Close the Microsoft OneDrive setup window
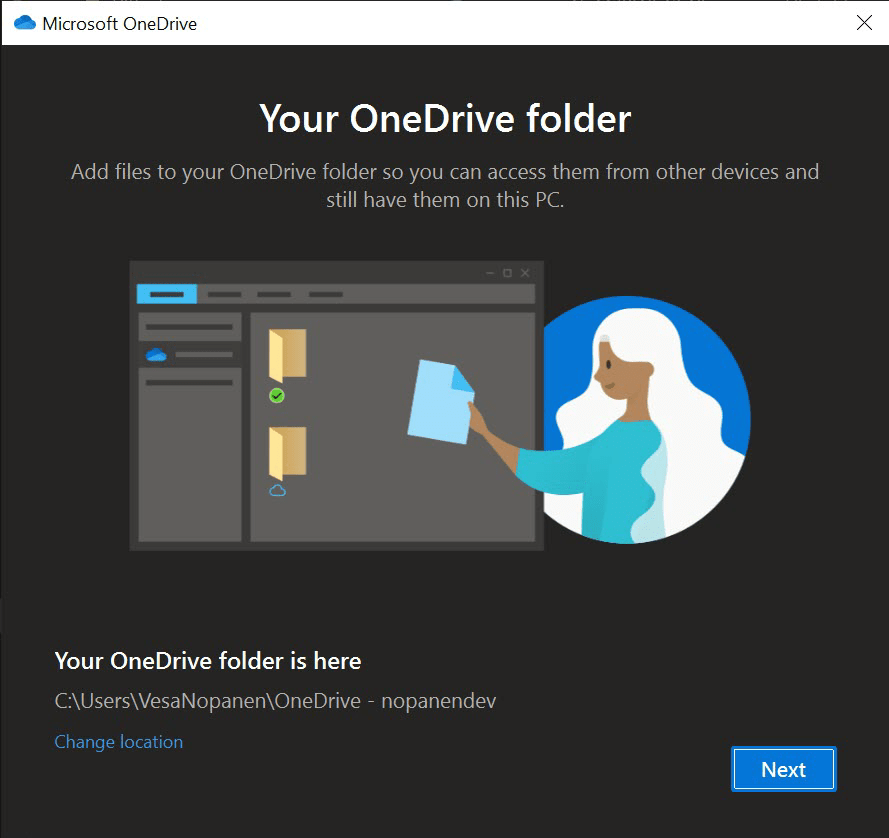The height and width of the screenshot is (838, 889). (864, 23)
